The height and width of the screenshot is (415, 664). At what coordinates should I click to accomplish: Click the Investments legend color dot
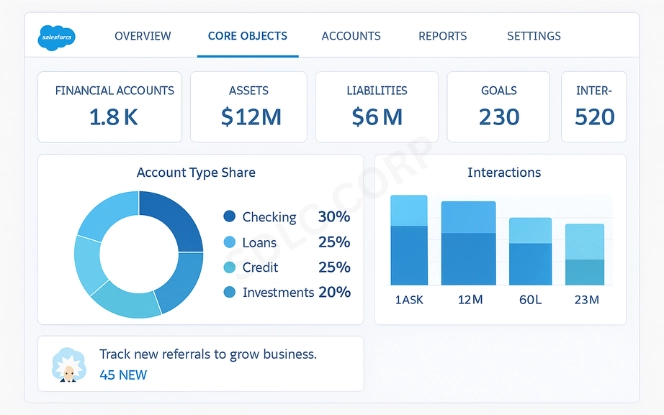[x=229, y=292]
